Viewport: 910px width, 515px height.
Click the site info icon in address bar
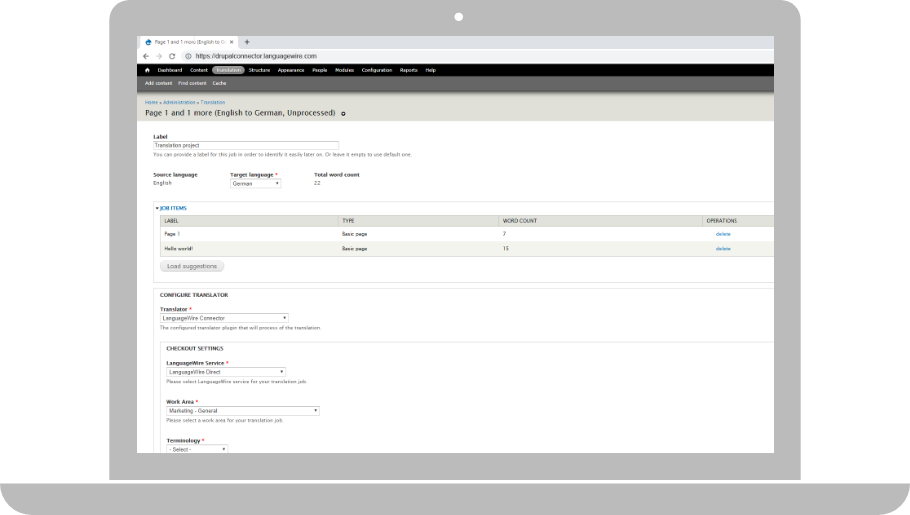coord(187,56)
